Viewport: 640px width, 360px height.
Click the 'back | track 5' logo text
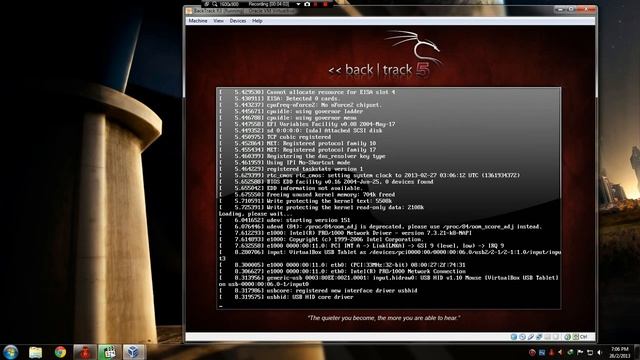(380, 70)
